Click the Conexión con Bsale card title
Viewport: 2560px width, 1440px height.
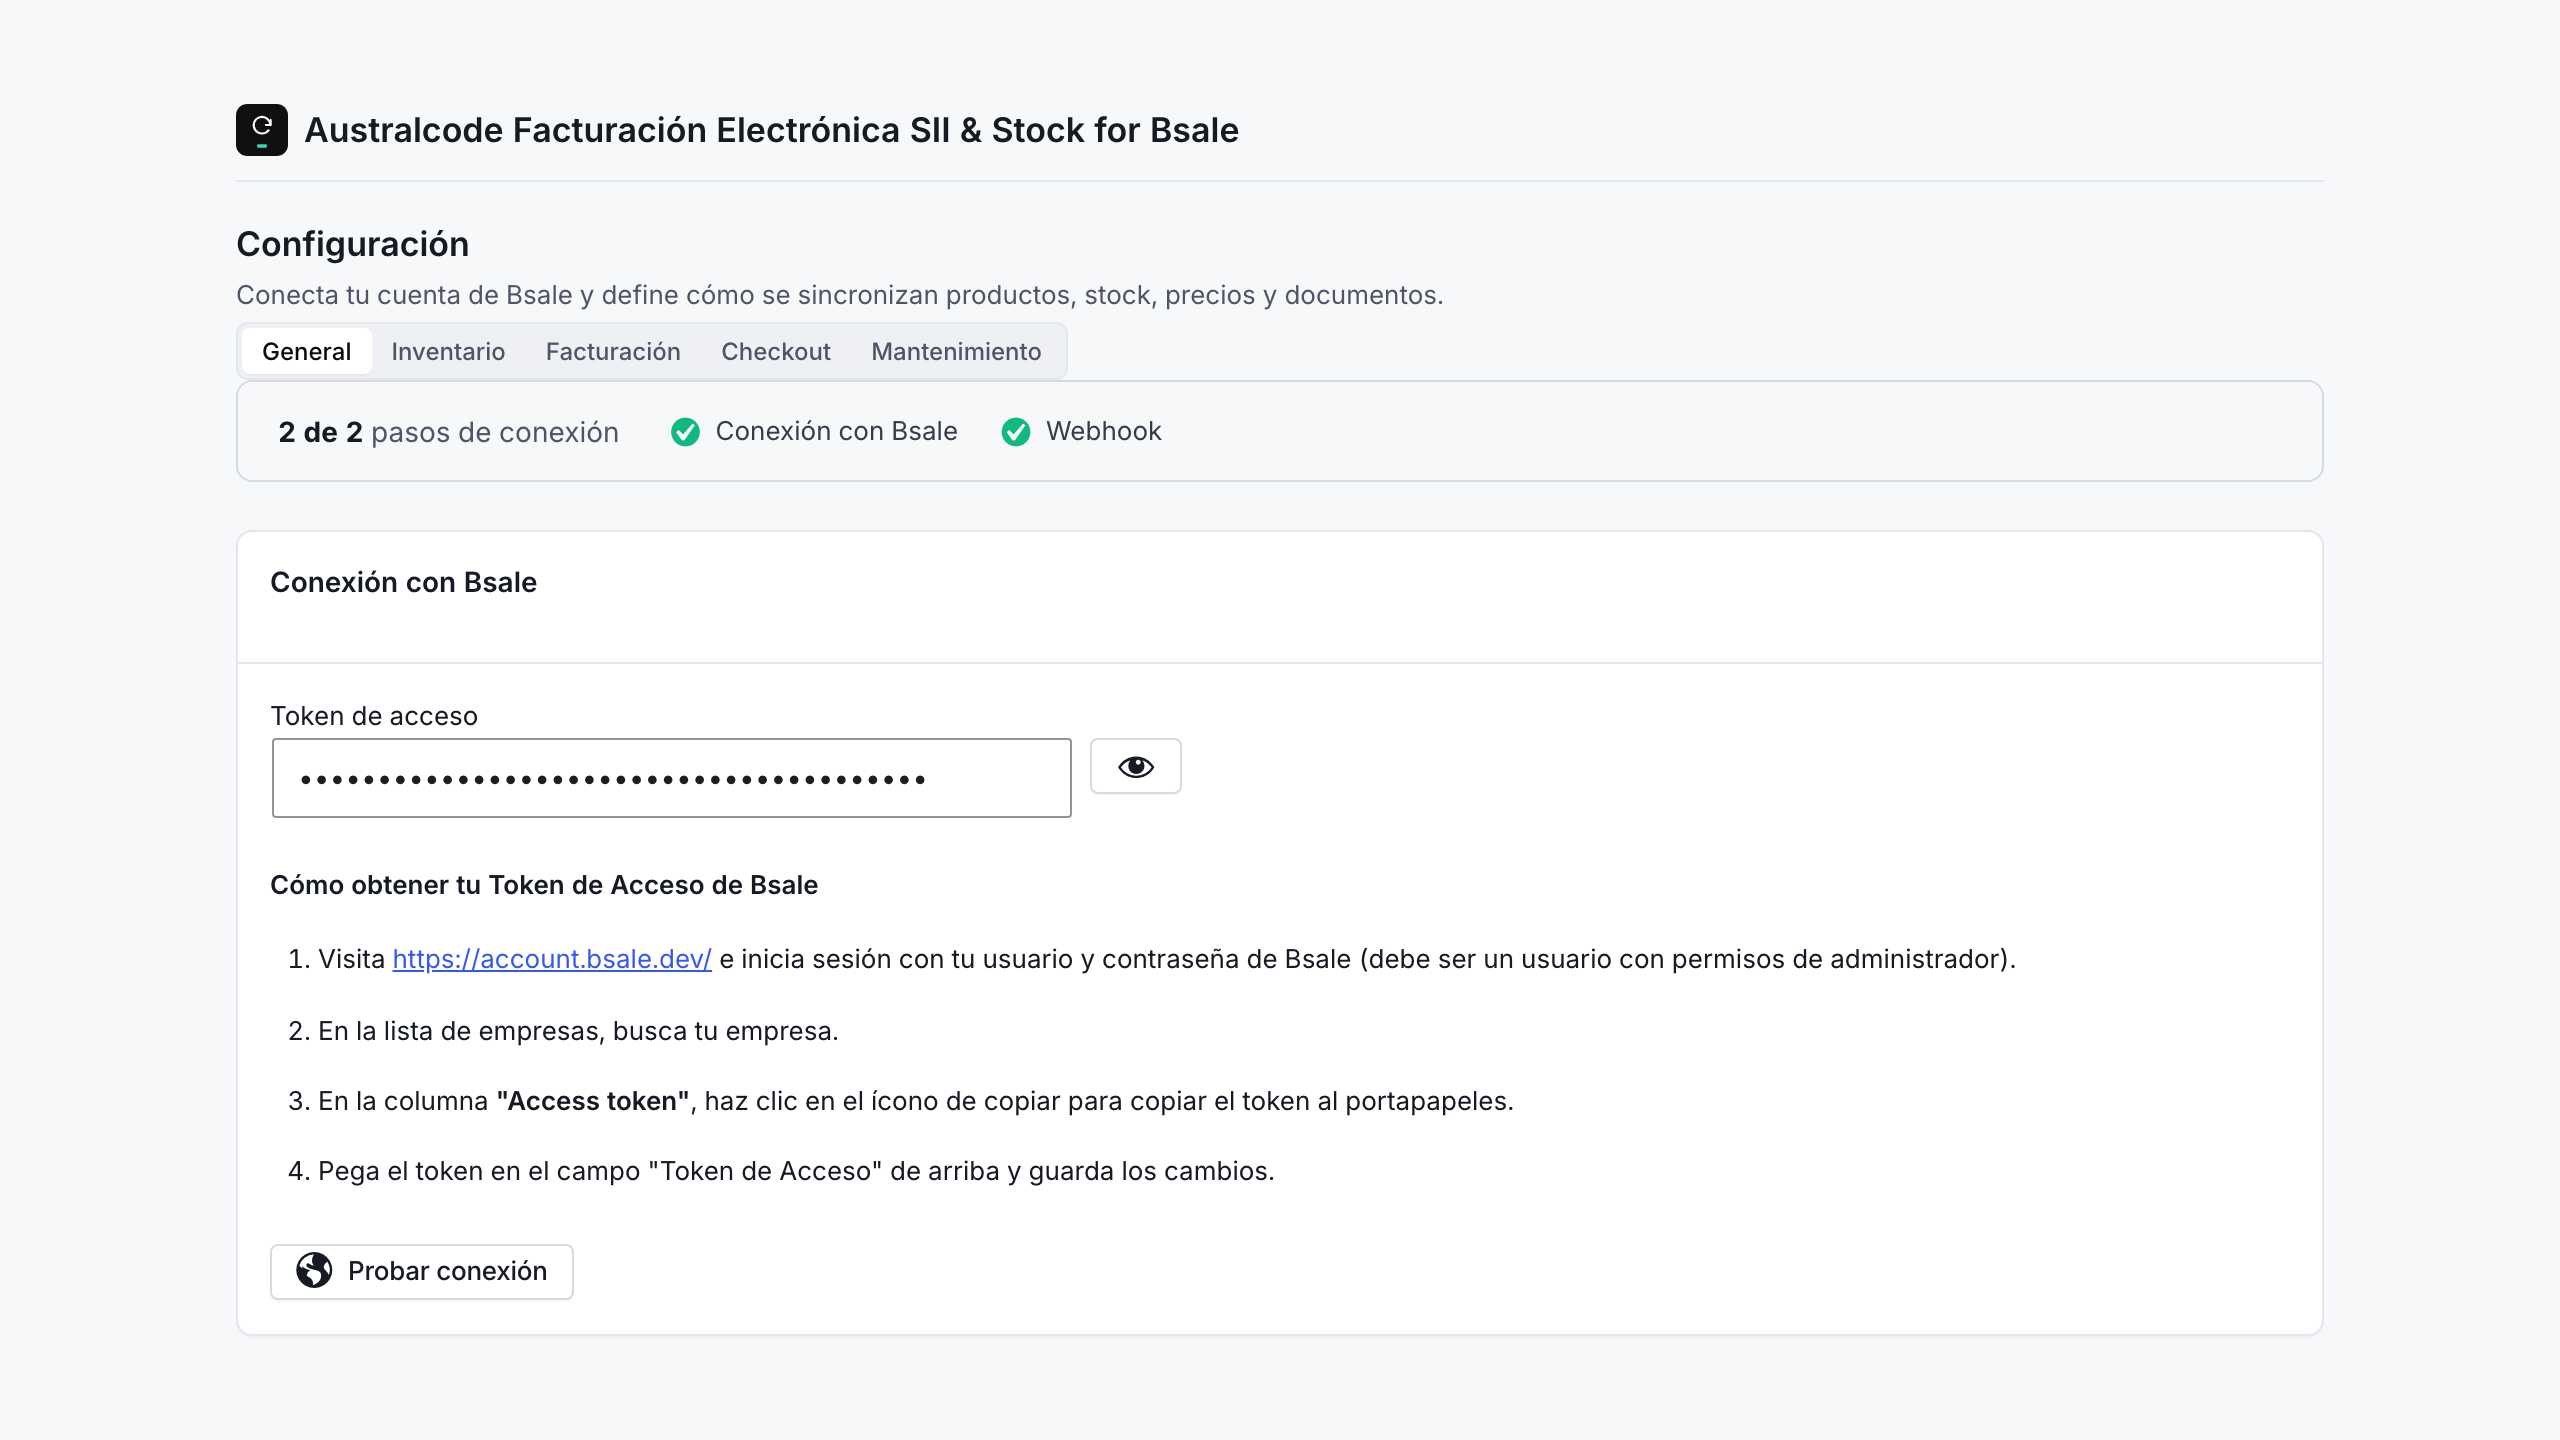coord(403,582)
